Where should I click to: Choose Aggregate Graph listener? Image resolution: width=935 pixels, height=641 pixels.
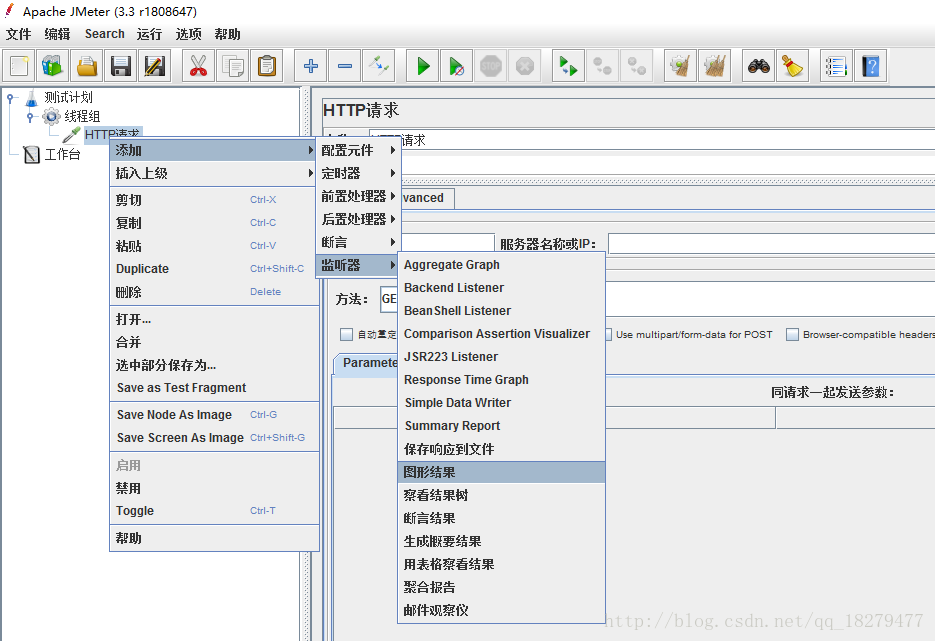click(x=501, y=265)
